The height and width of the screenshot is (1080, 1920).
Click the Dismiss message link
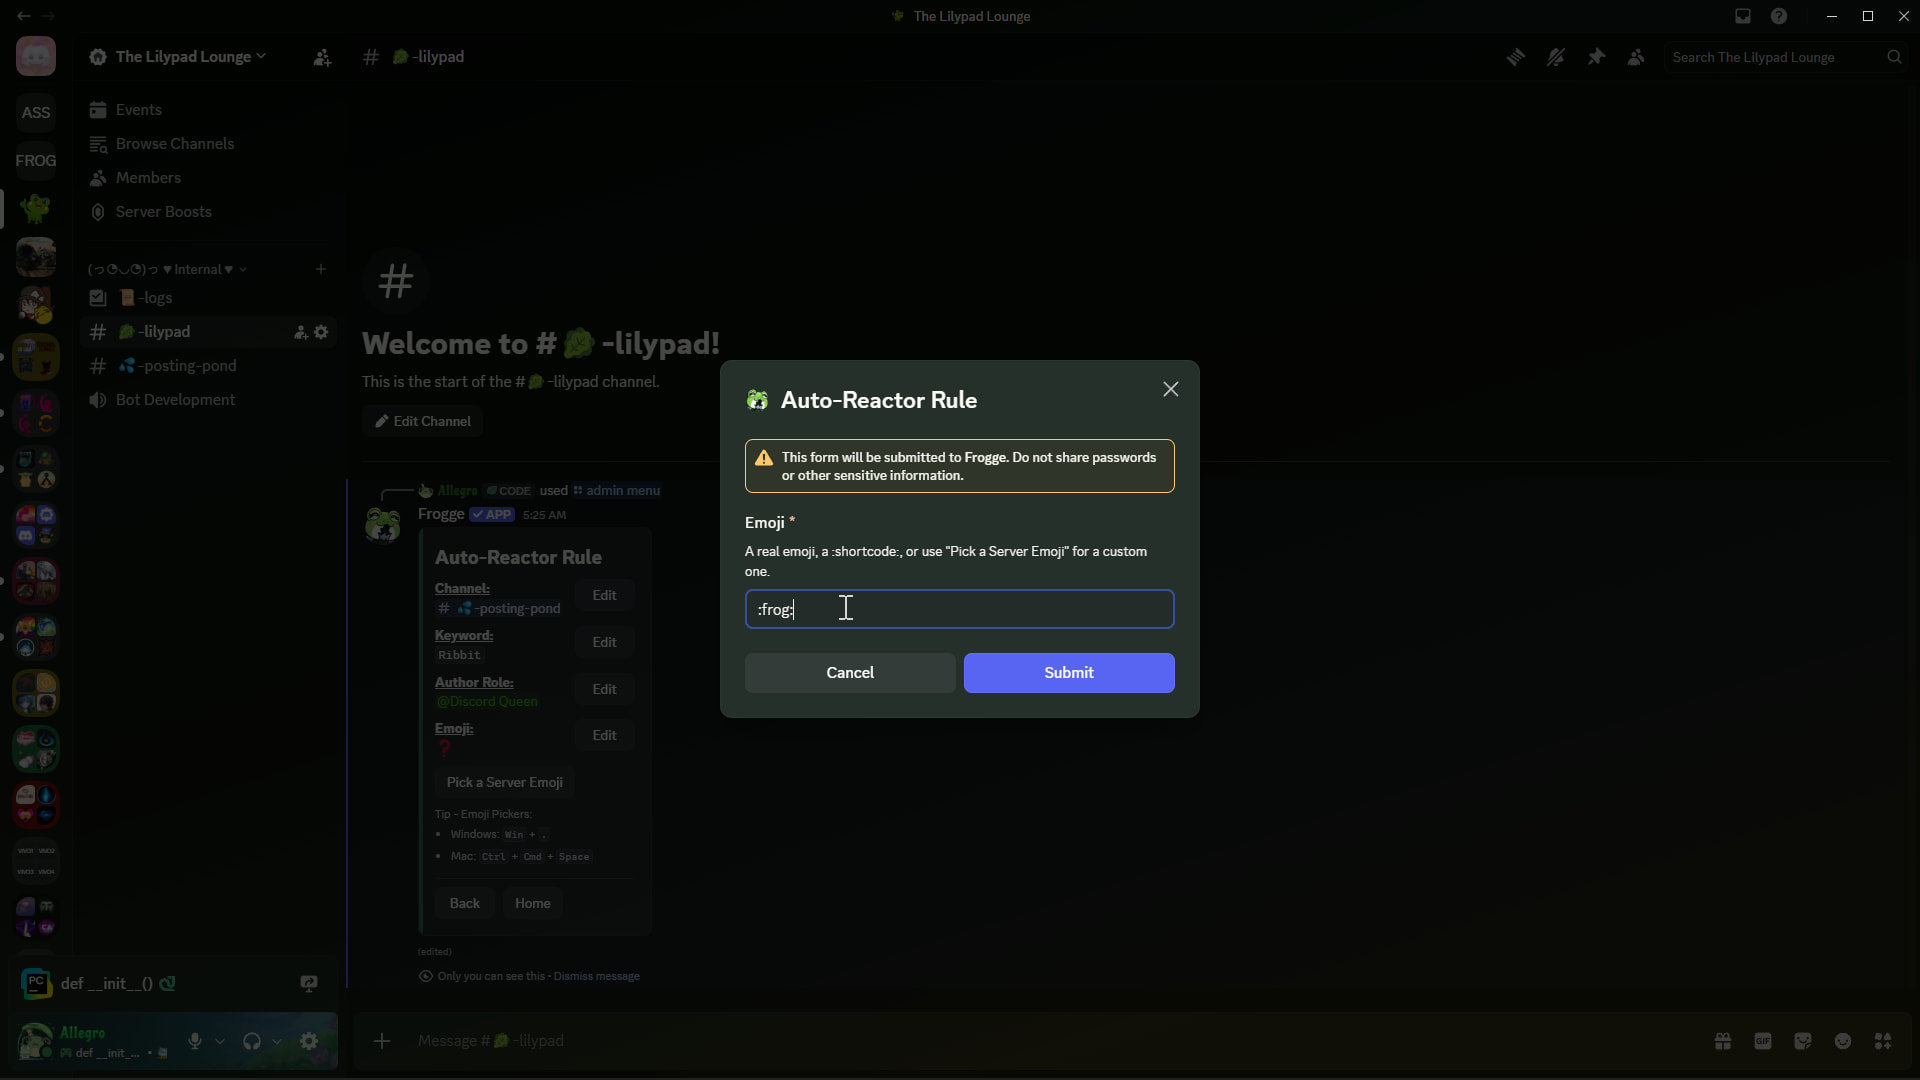(596, 976)
